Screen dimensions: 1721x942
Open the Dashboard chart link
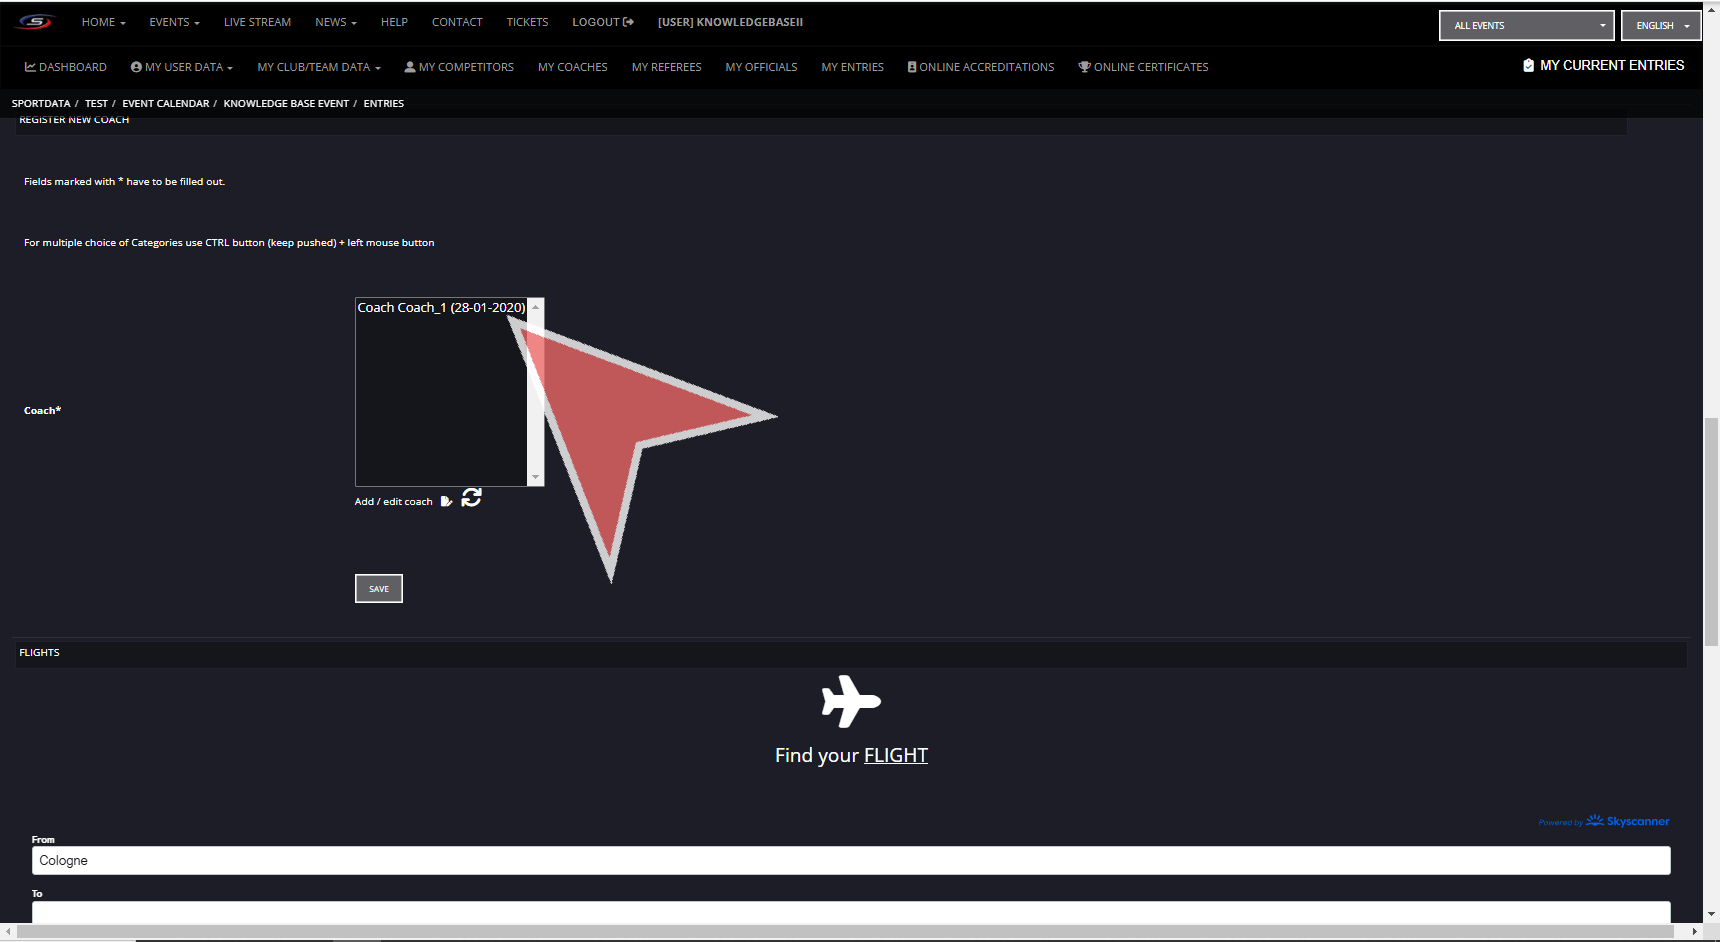click(66, 67)
